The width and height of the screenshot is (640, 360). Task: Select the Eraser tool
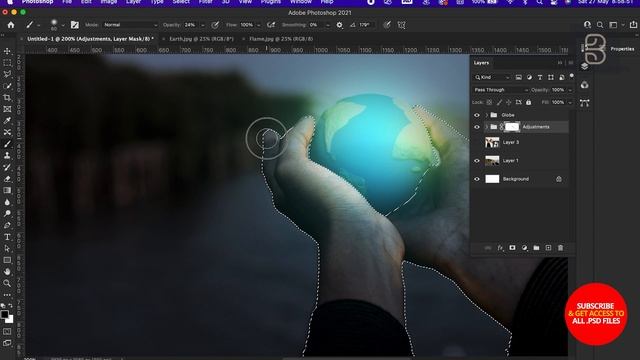point(7,179)
